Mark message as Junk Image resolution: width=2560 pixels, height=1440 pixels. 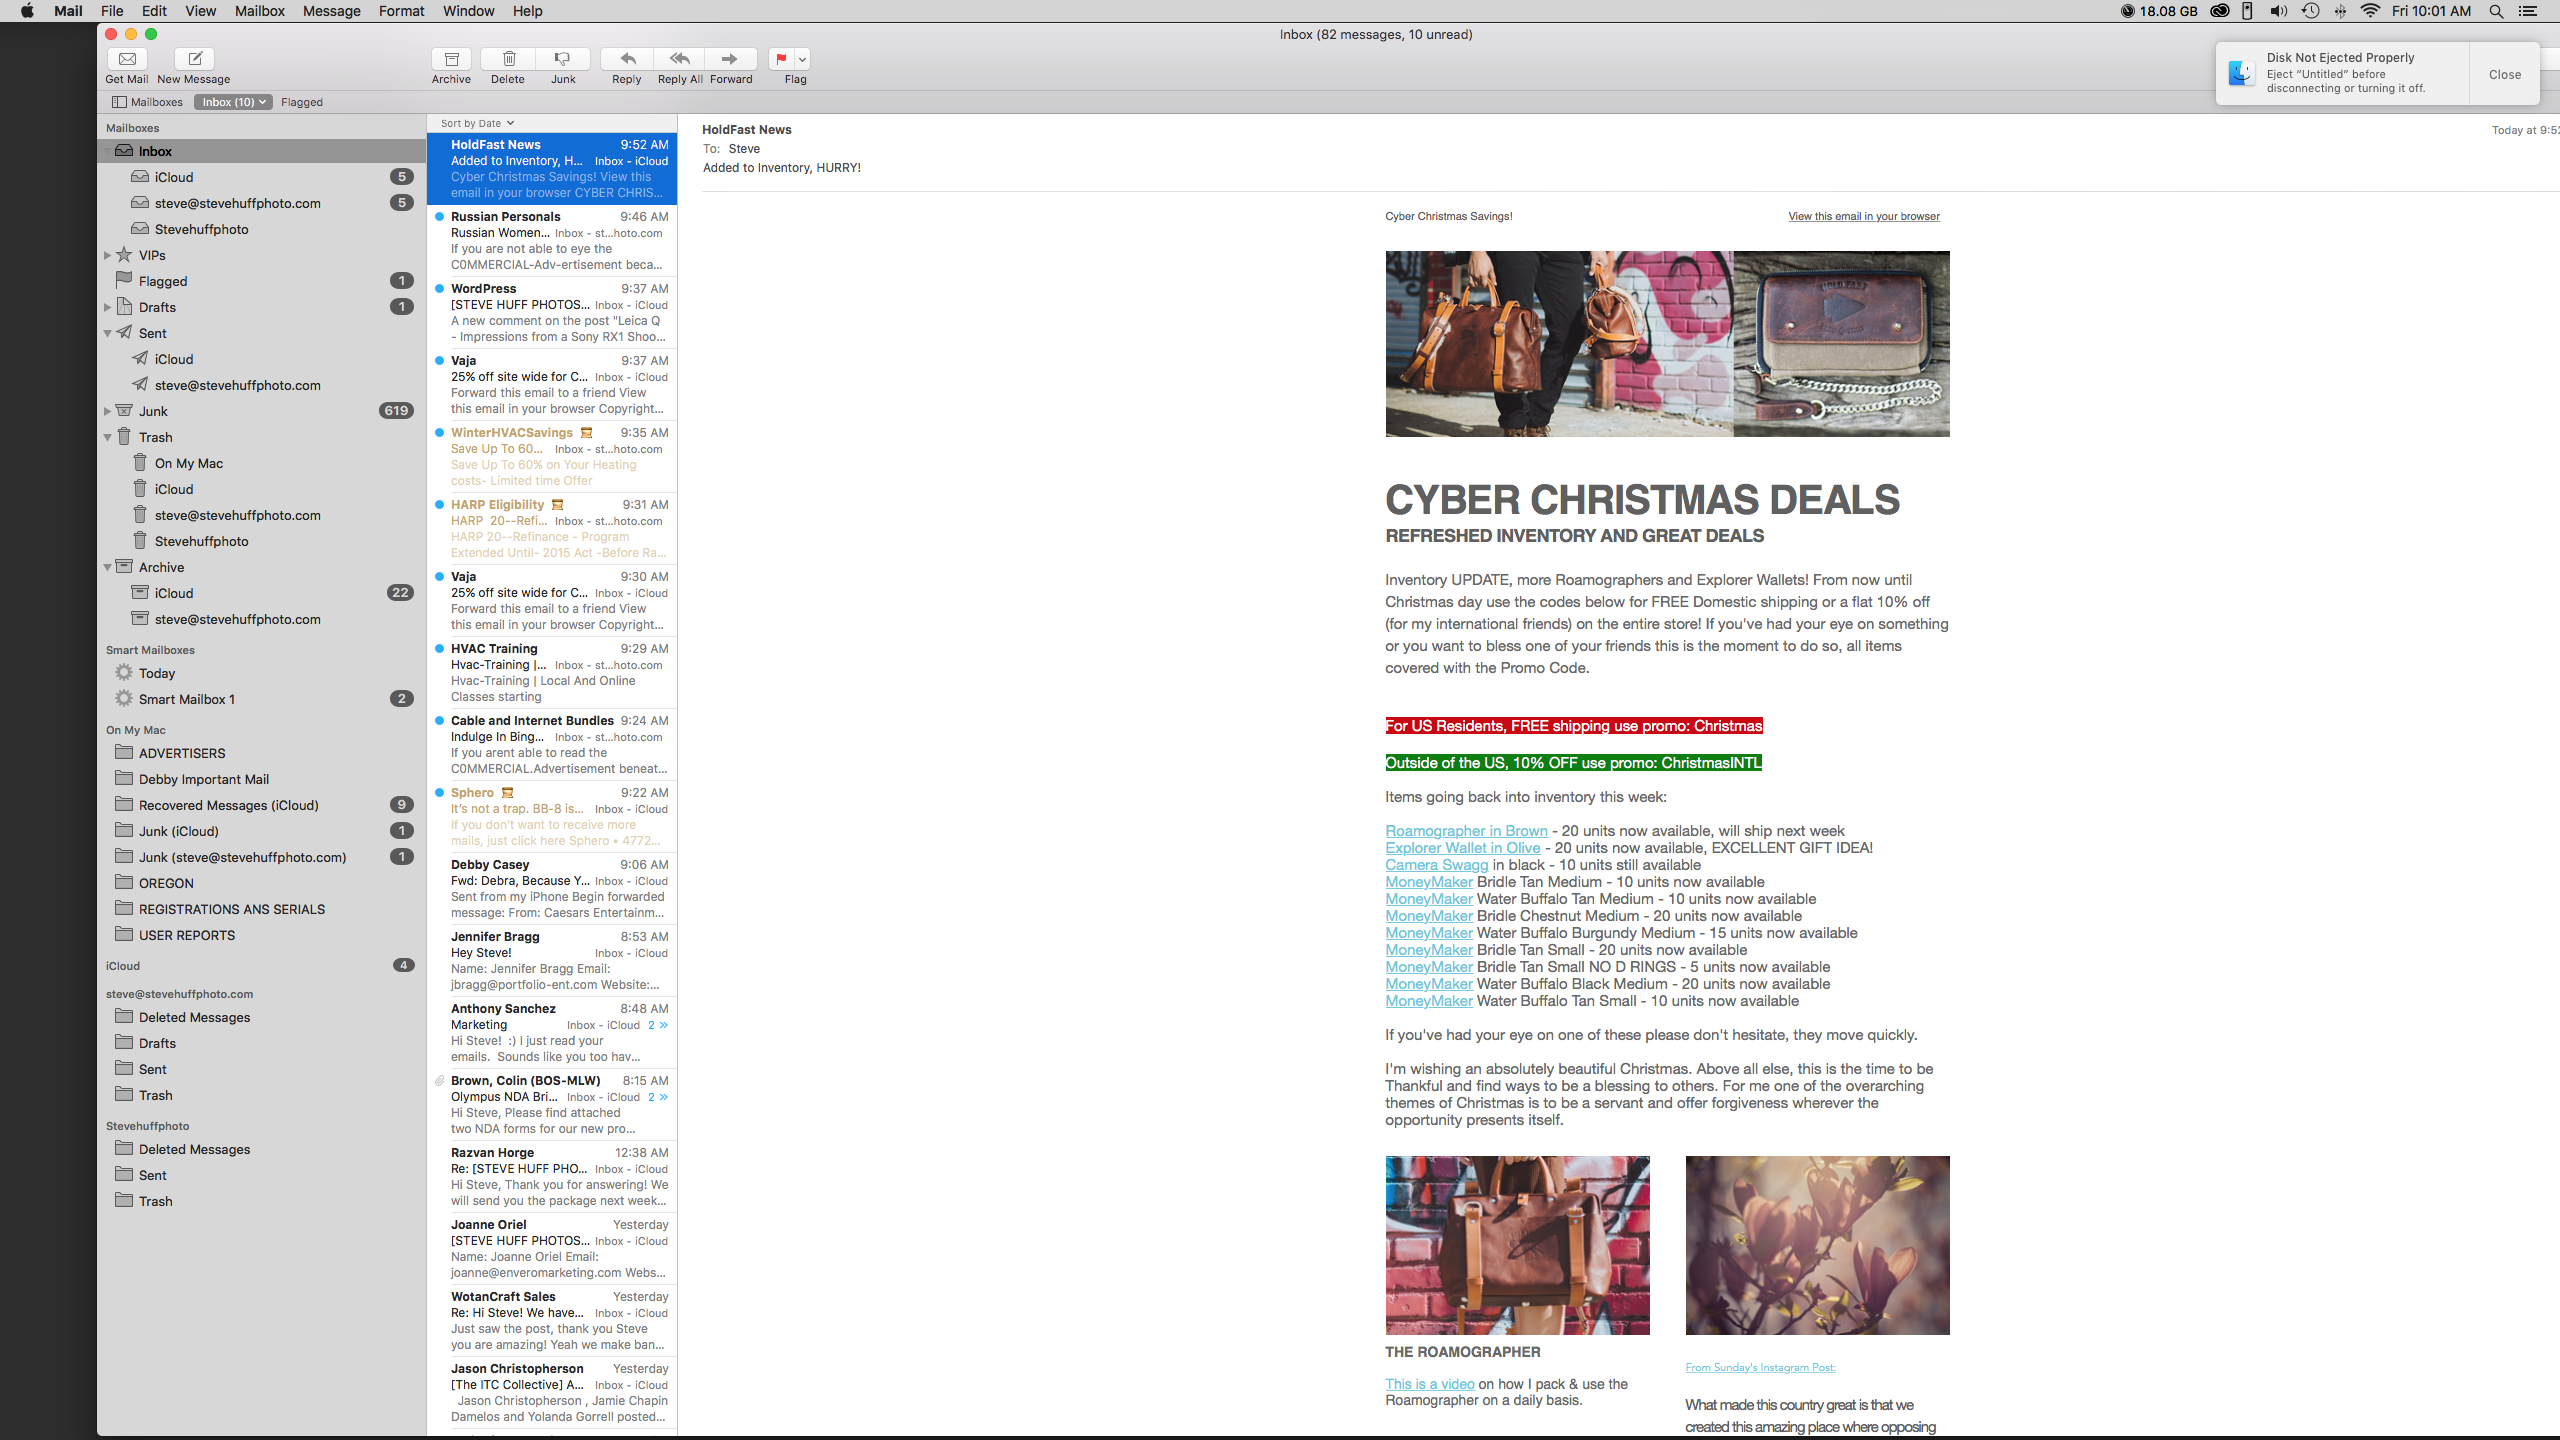pyautogui.click(x=563, y=59)
